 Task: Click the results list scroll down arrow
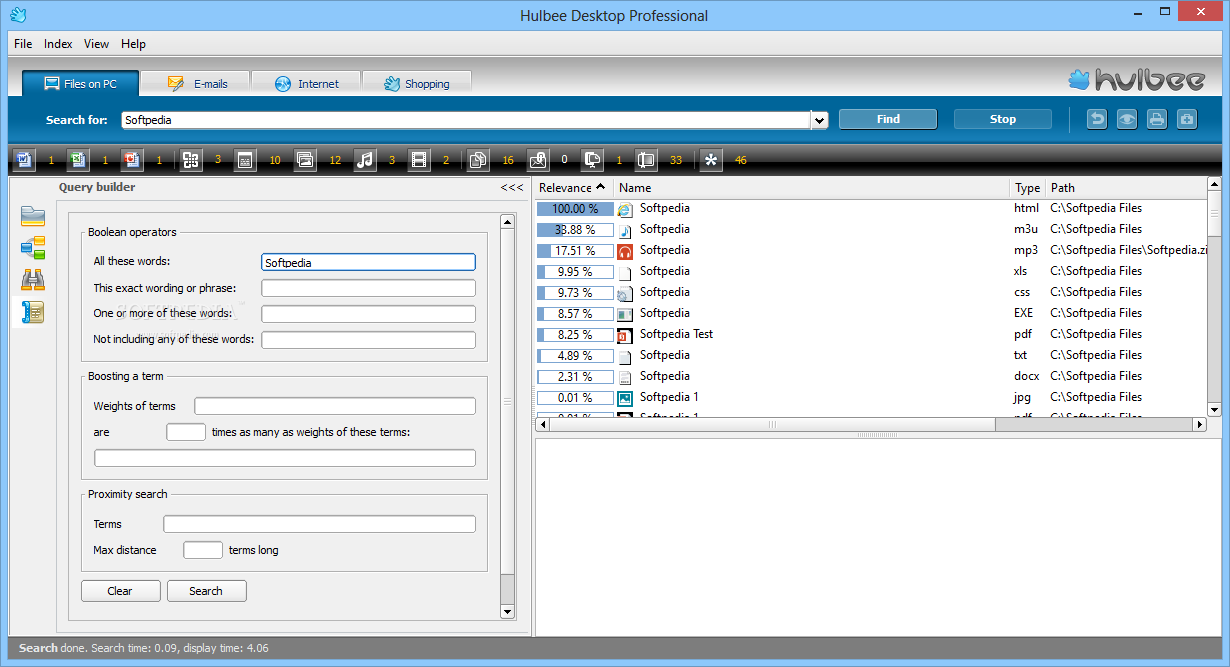pyautogui.click(x=1214, y=409)
